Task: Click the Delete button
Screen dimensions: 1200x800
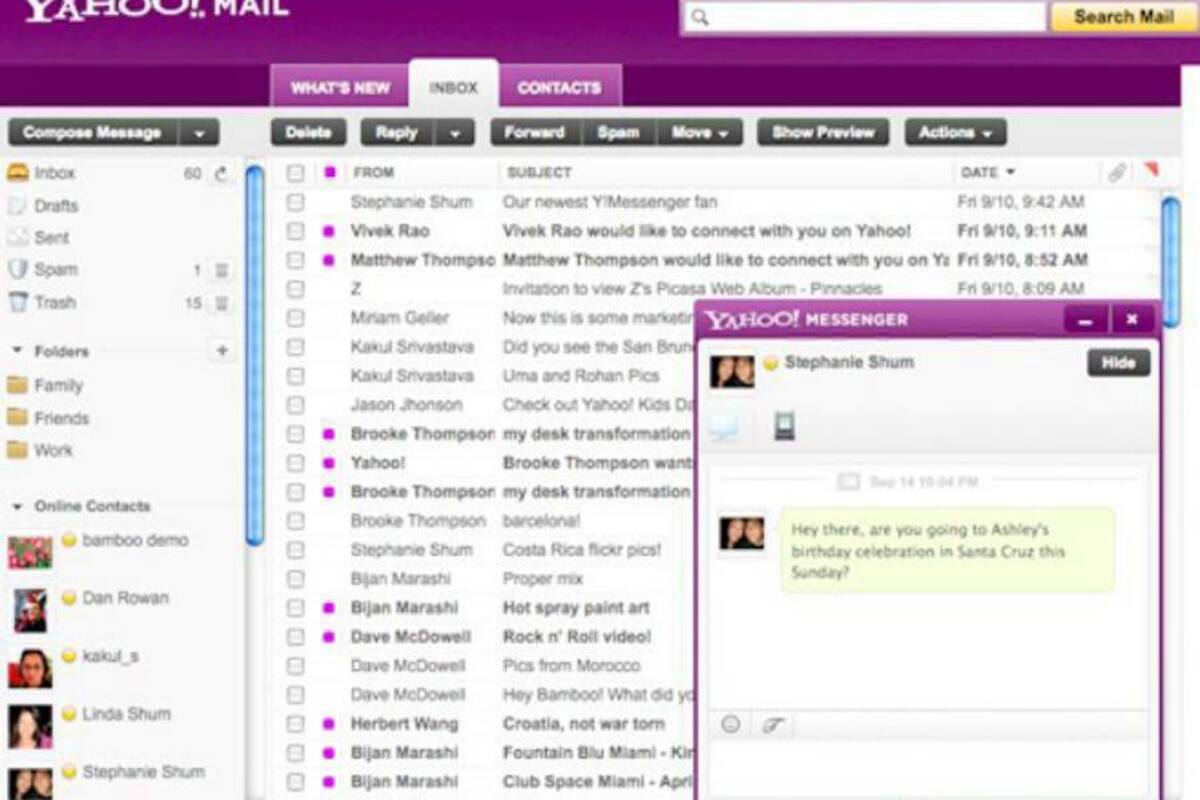Action: 308,132
